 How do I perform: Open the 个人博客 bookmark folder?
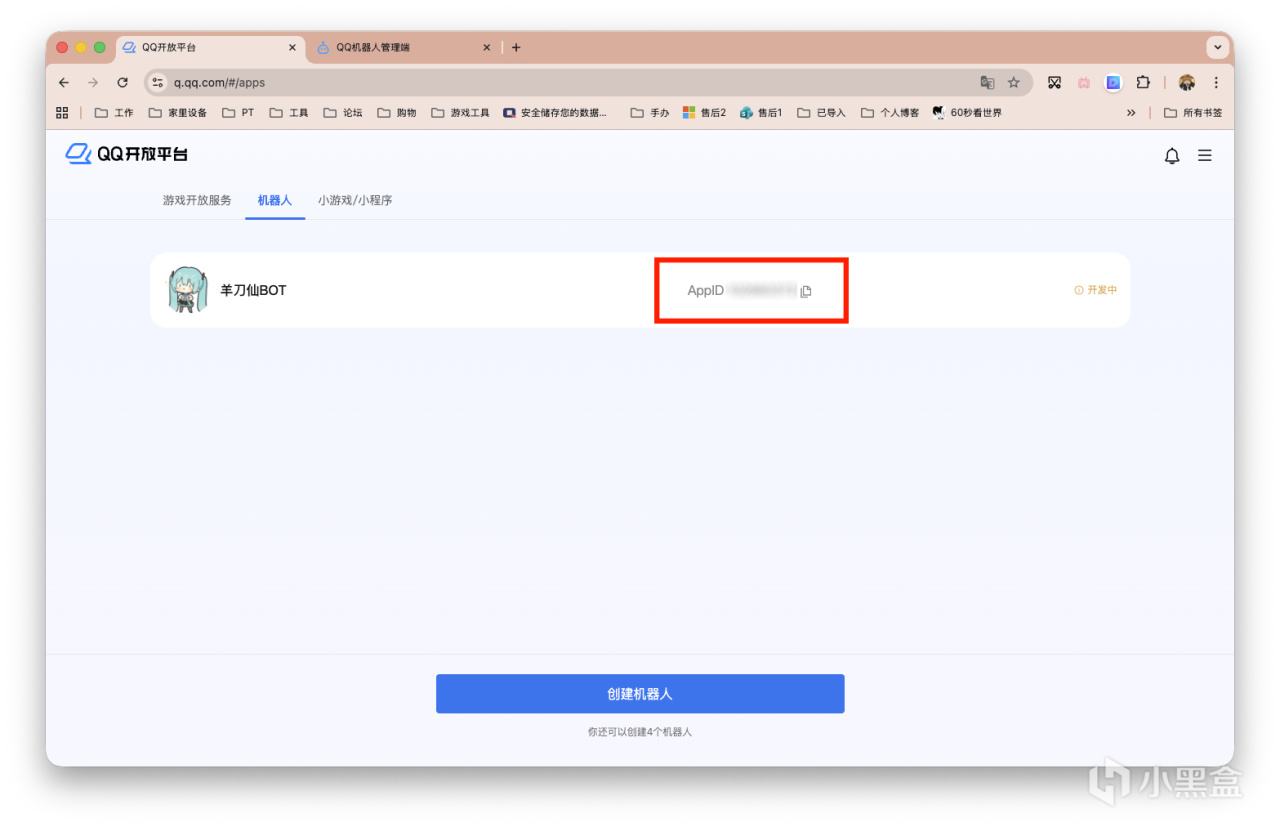point(890,113)
